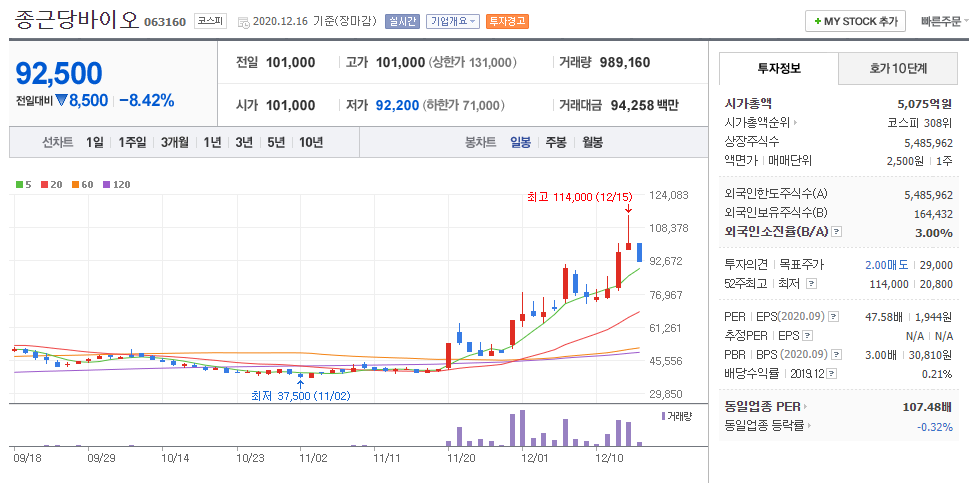This screenshot has height=483, width=979.
Task: Click the 코스피 market badge
Action: pyautogui.click(x=211, y=21)
